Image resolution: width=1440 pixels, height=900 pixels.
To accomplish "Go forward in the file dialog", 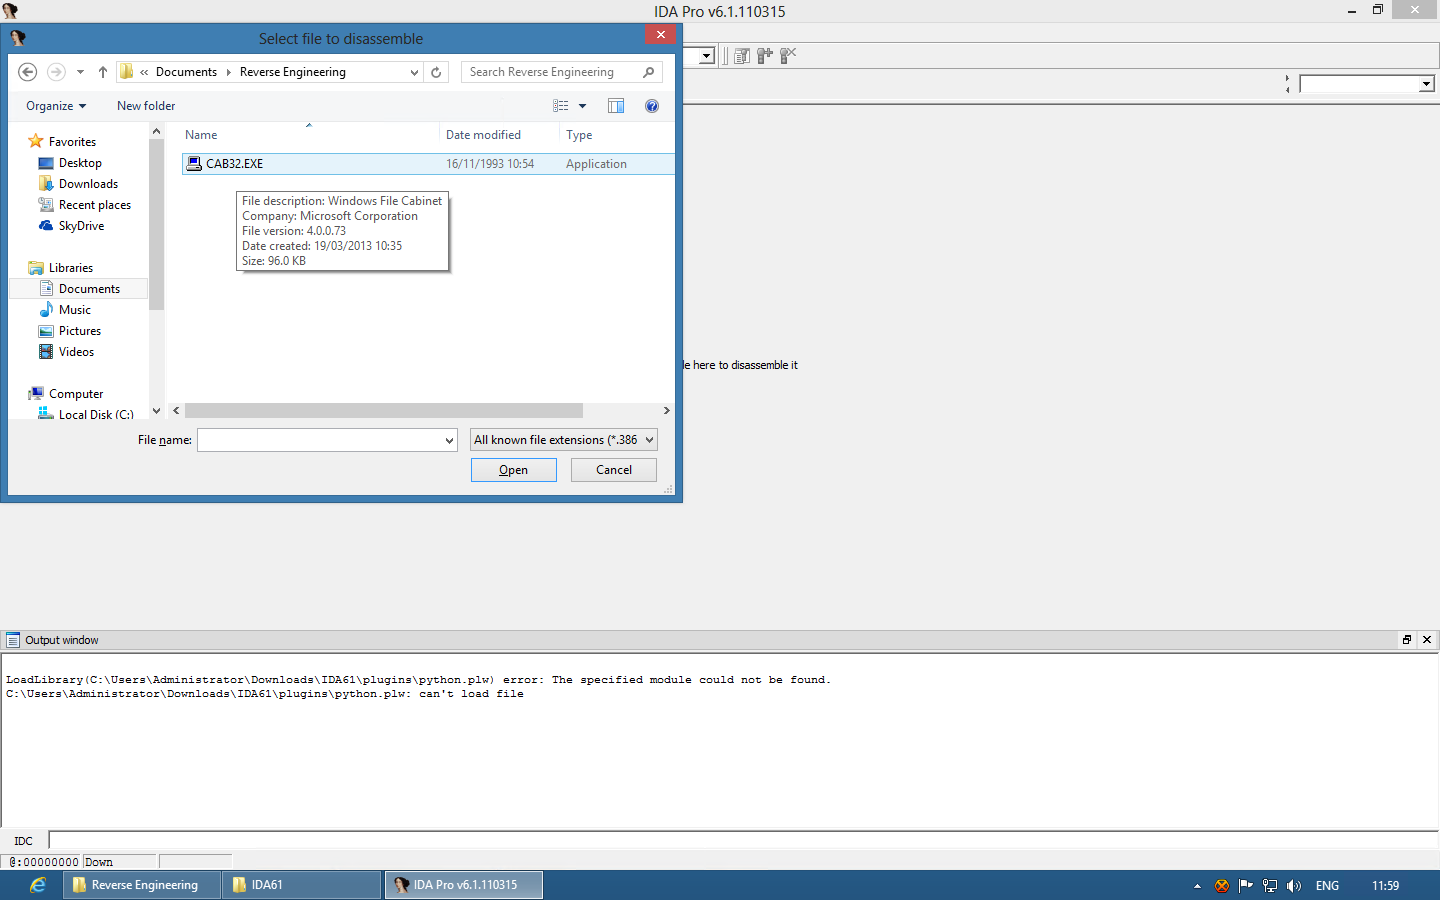I will [x=56, y=72].
